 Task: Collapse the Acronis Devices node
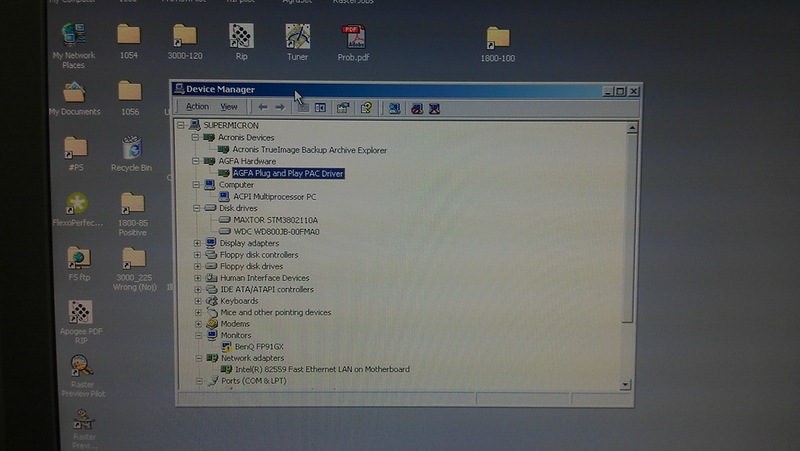coord(195,137)
